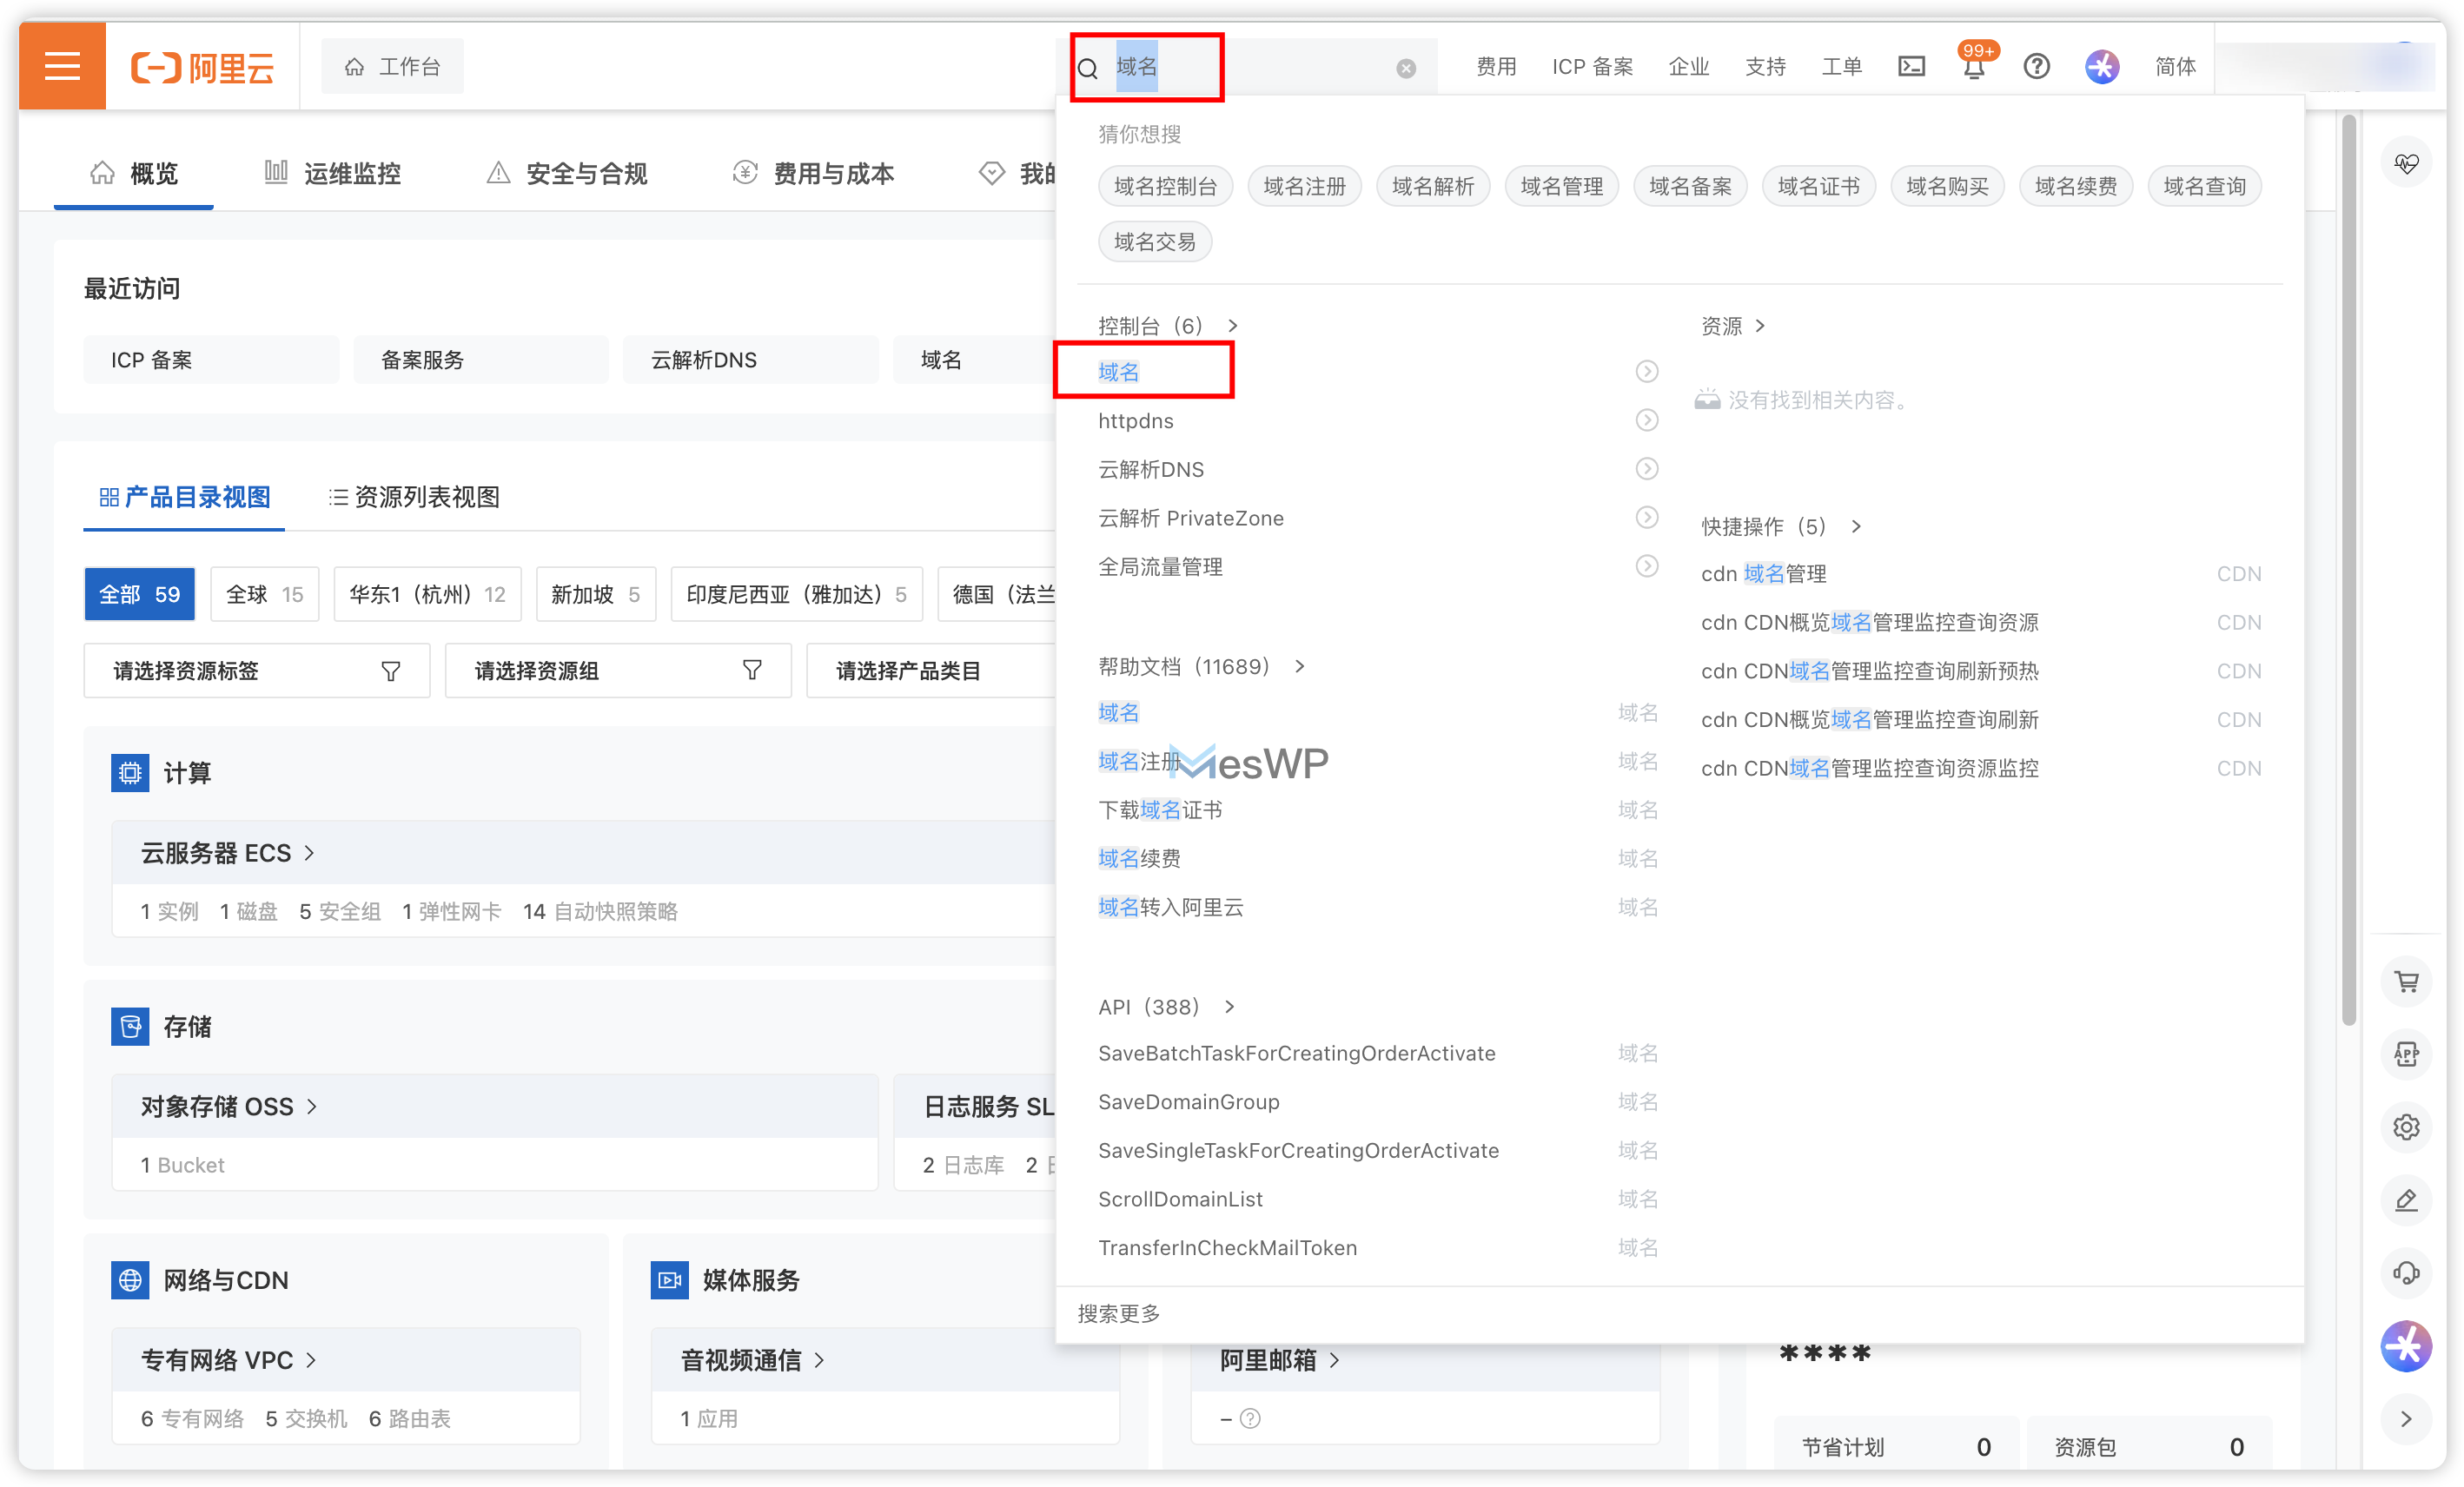Screen dimensions: 2464x1487
Task: Switch to 运维监控 tab
Action: (x=332, y=173)
